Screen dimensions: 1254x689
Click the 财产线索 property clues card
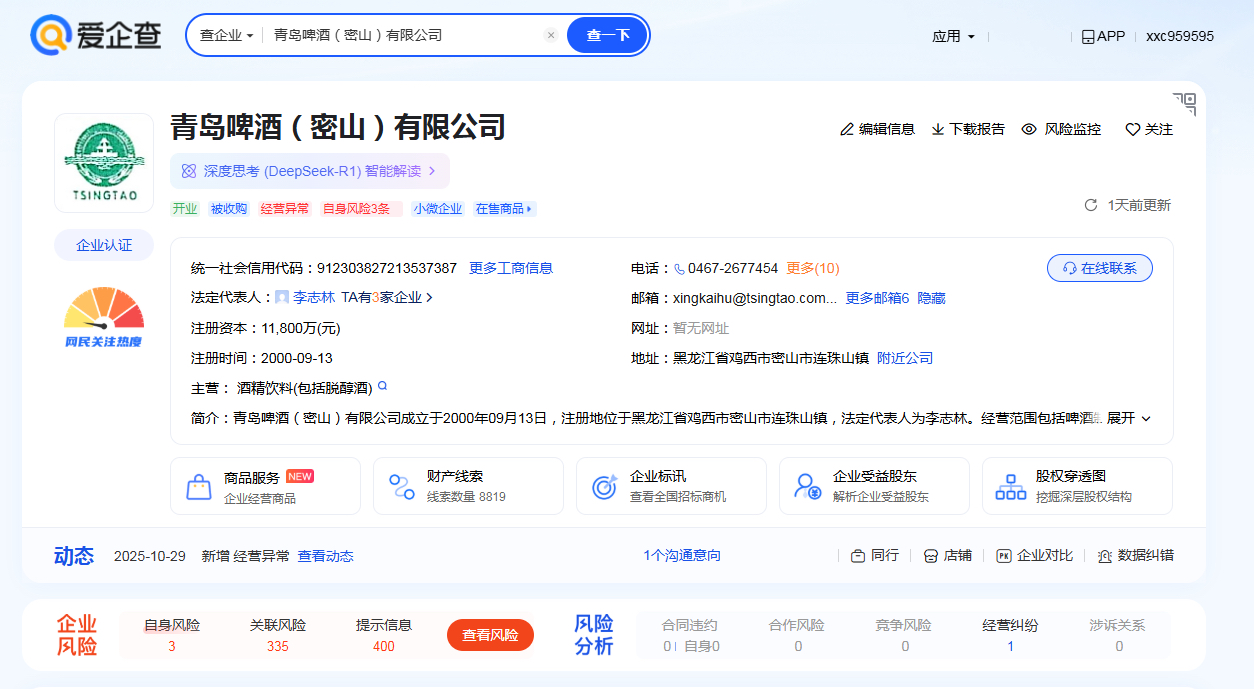(467, 486)
